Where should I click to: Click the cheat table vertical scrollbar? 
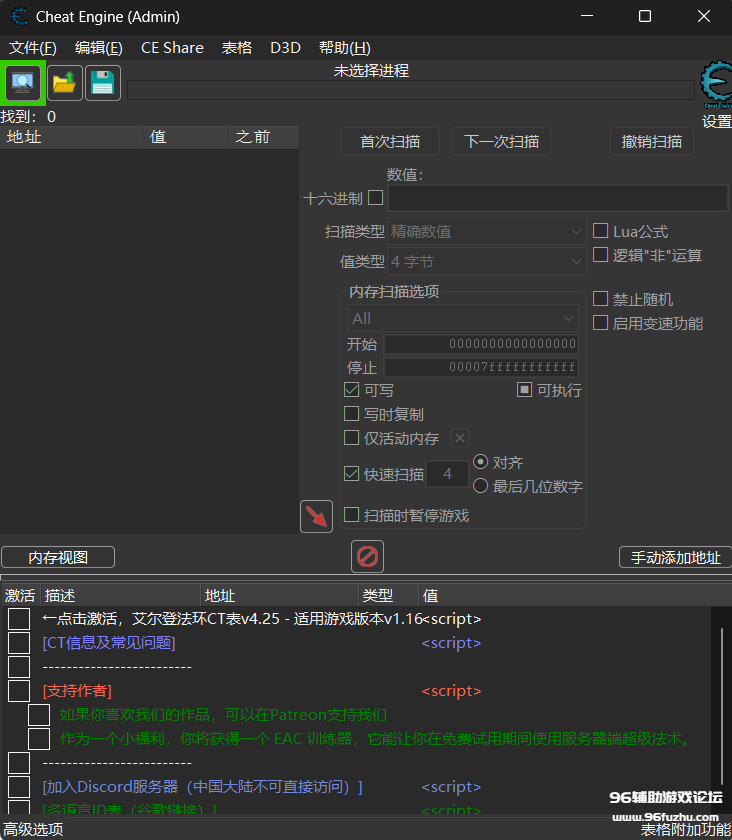pos(721,707)
